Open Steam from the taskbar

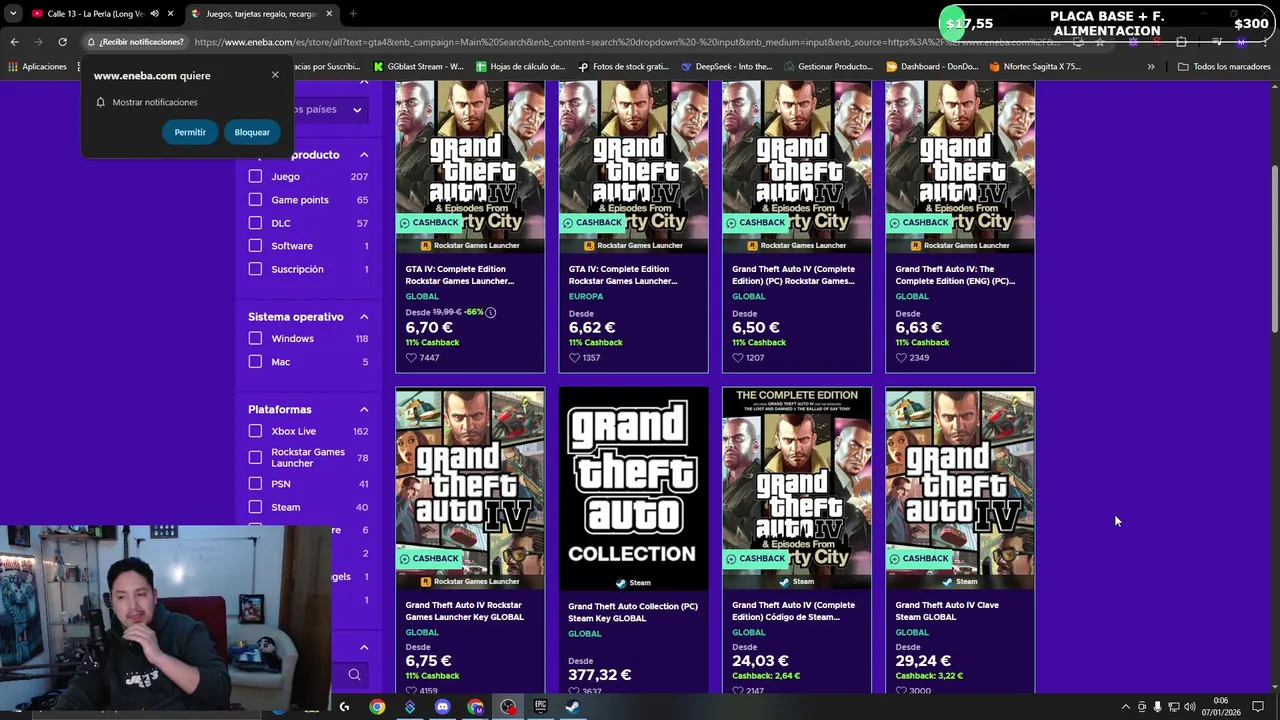(x=573, y=707)
